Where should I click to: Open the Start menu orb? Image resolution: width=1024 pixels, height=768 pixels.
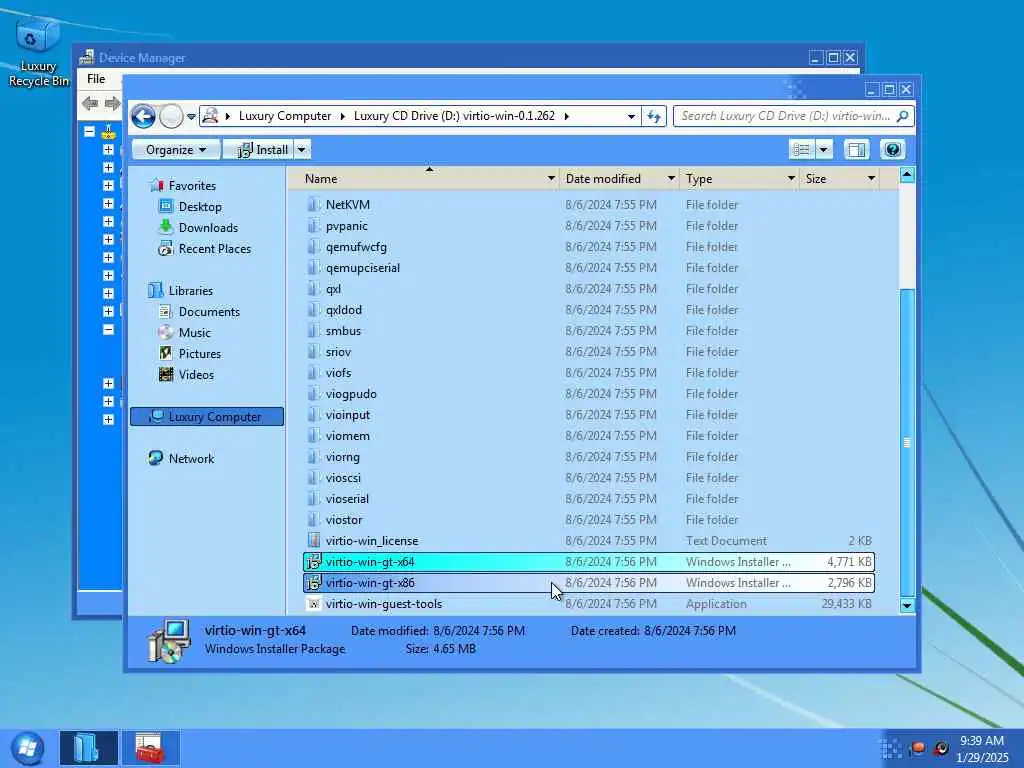(27, 748)
